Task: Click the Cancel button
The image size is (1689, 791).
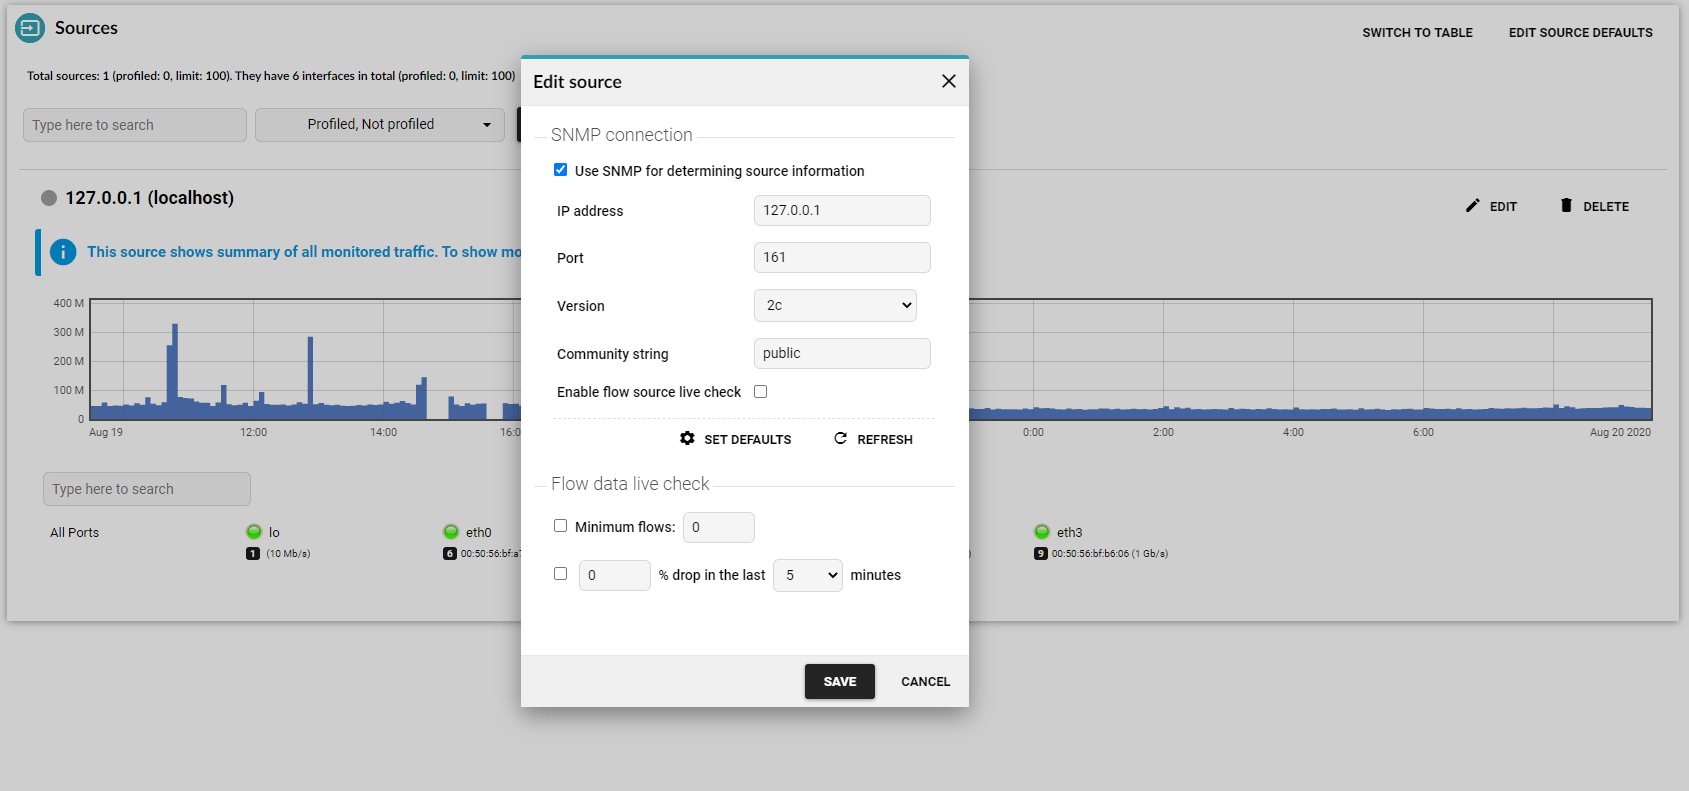Action: pyautogui.click(x=925, y=682)
